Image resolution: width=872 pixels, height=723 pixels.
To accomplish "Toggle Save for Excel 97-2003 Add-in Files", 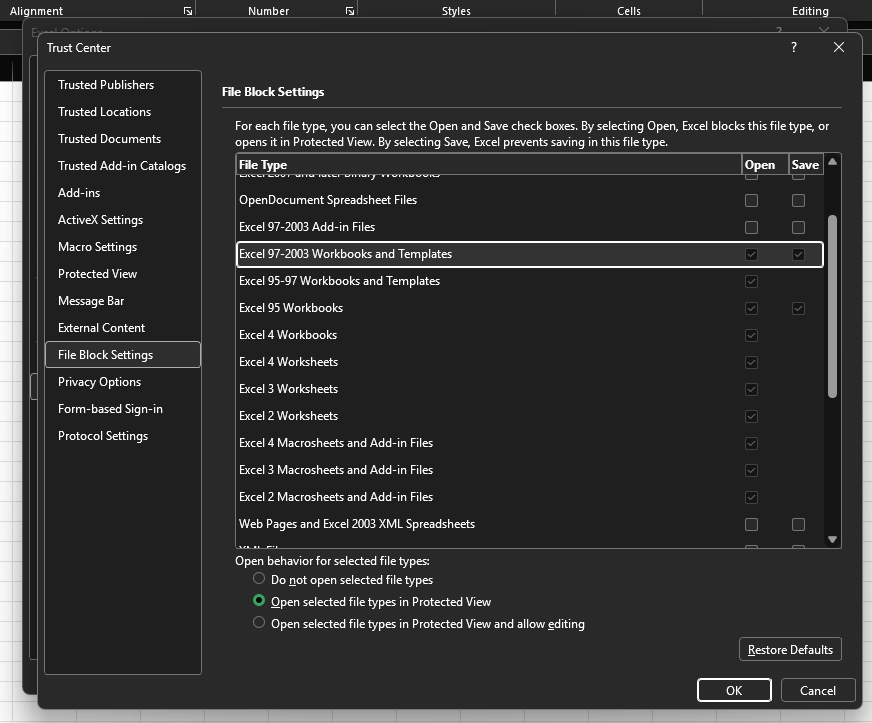I will 798,227.
